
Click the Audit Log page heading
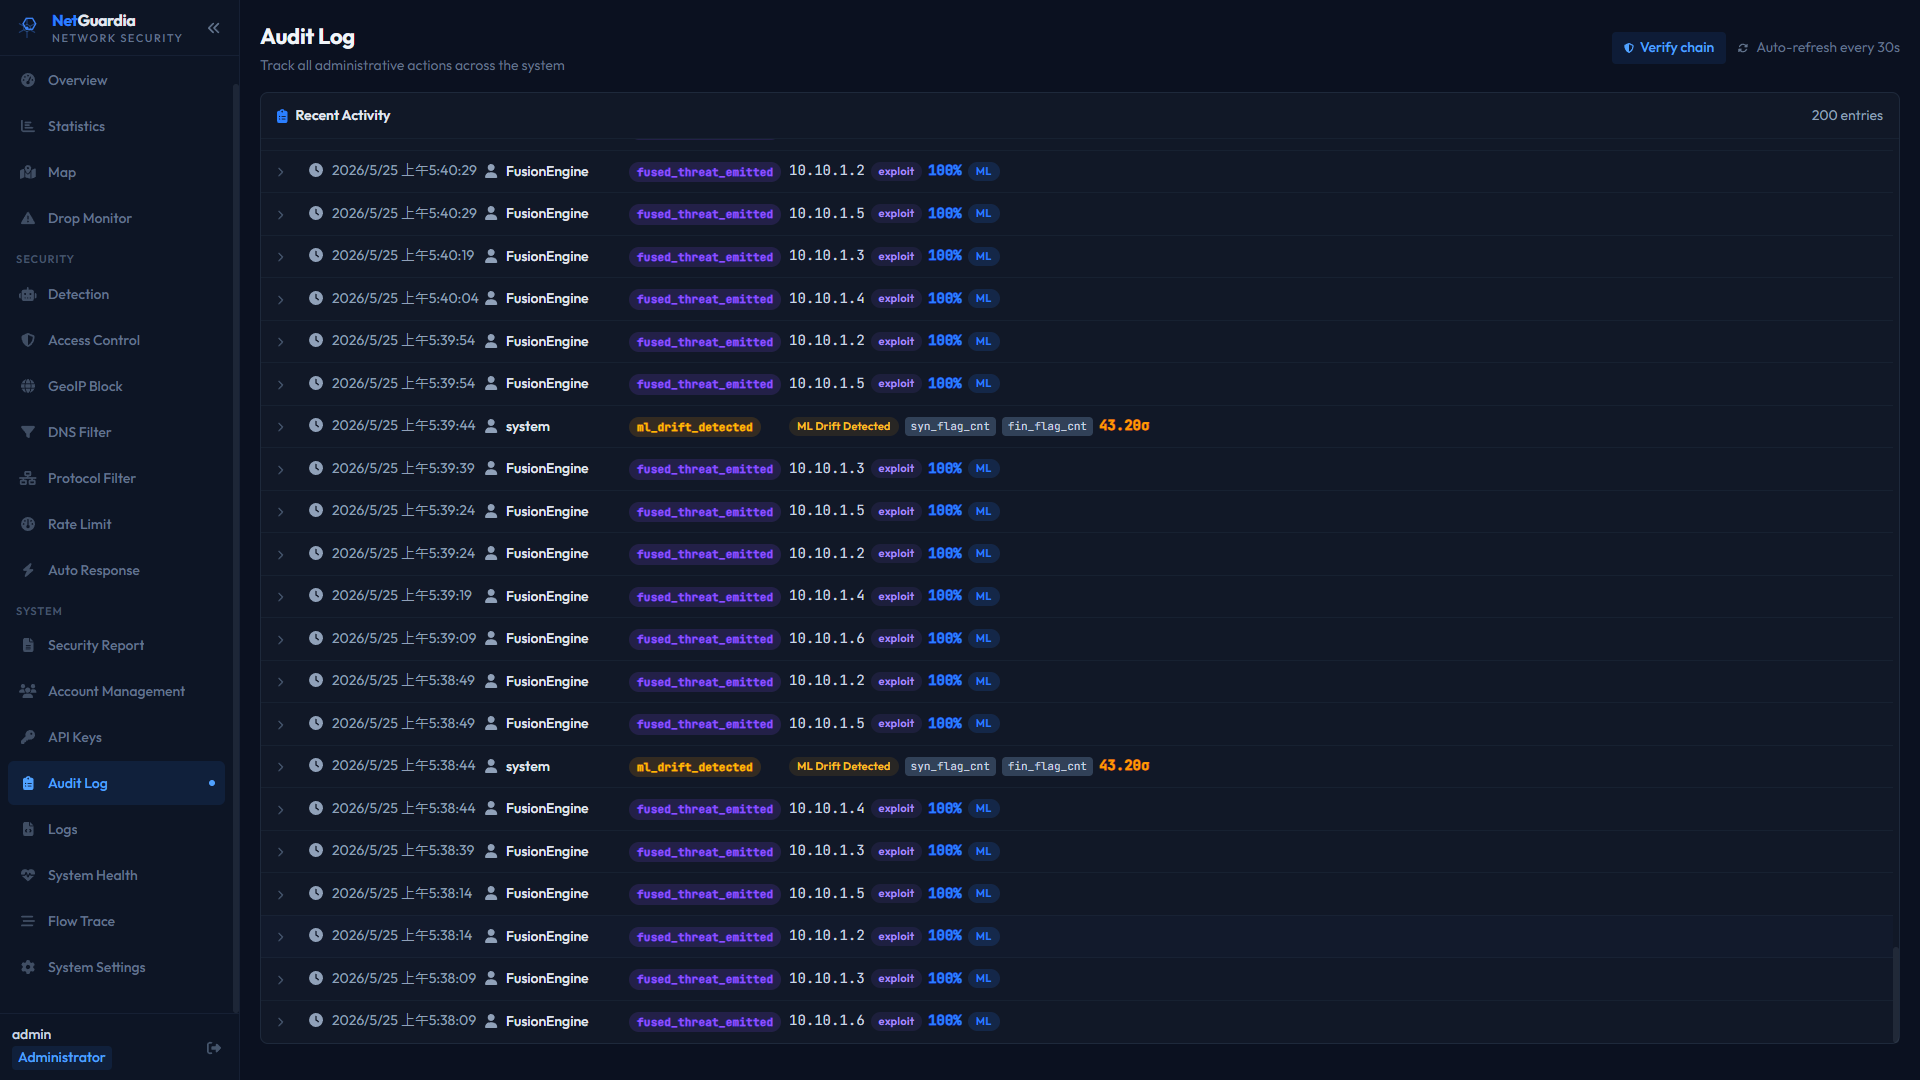tap(307, 37)
